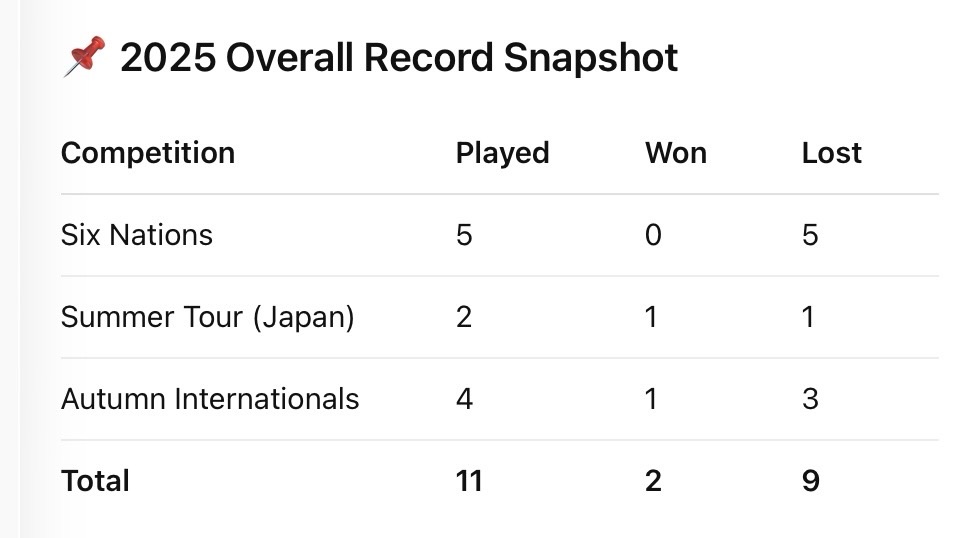Select Six Nations Won value of 0

point(653,235)
